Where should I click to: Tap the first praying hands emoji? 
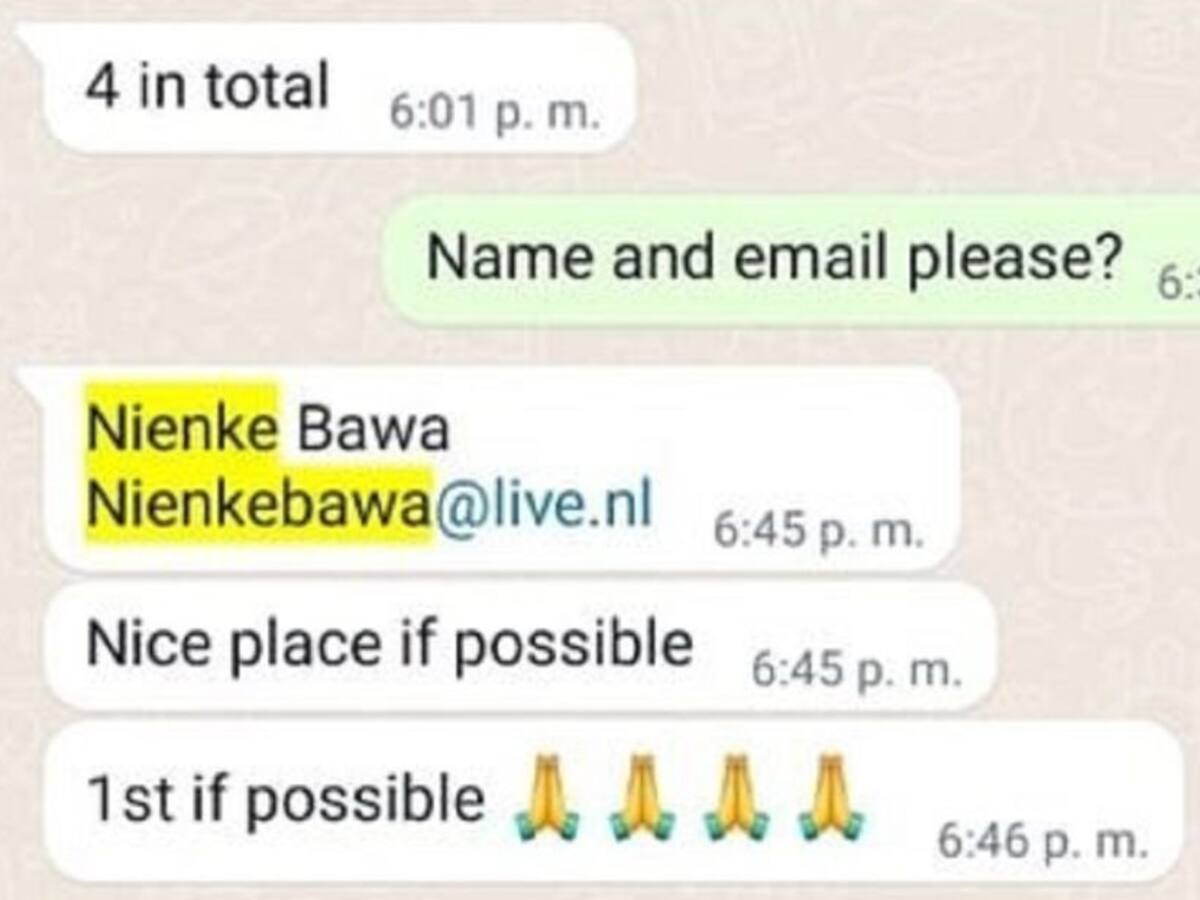[548, 797]
